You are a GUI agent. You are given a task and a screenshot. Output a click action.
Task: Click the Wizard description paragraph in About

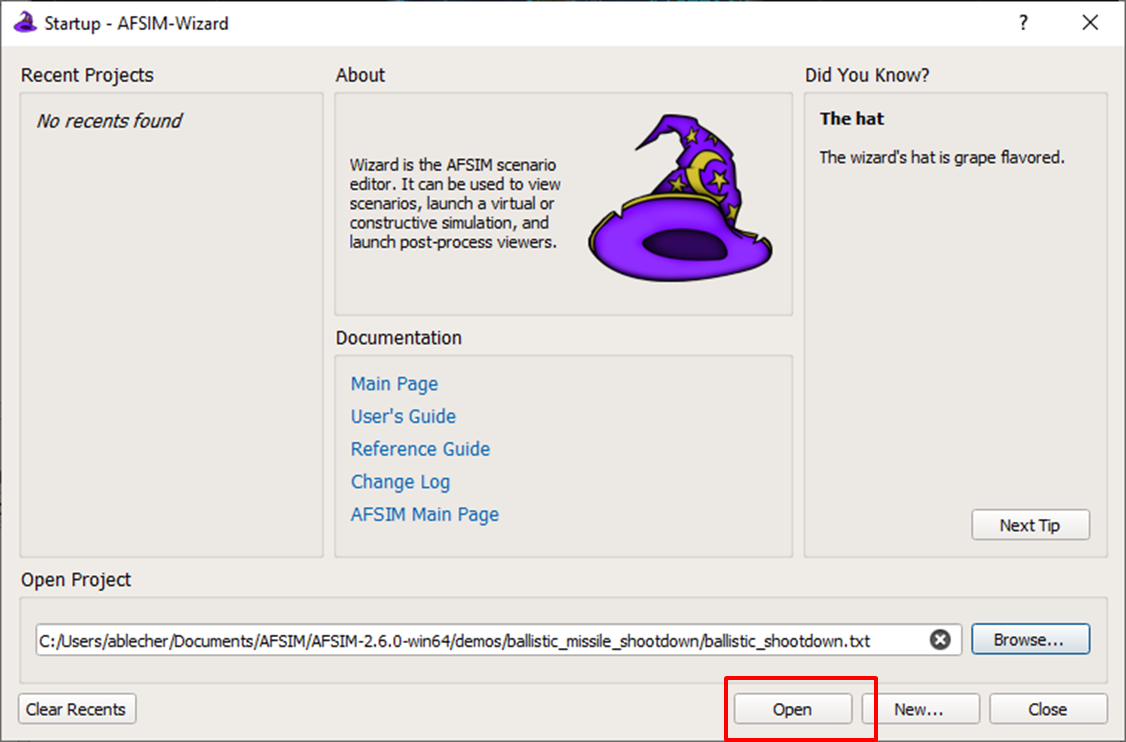pos(455,203)
